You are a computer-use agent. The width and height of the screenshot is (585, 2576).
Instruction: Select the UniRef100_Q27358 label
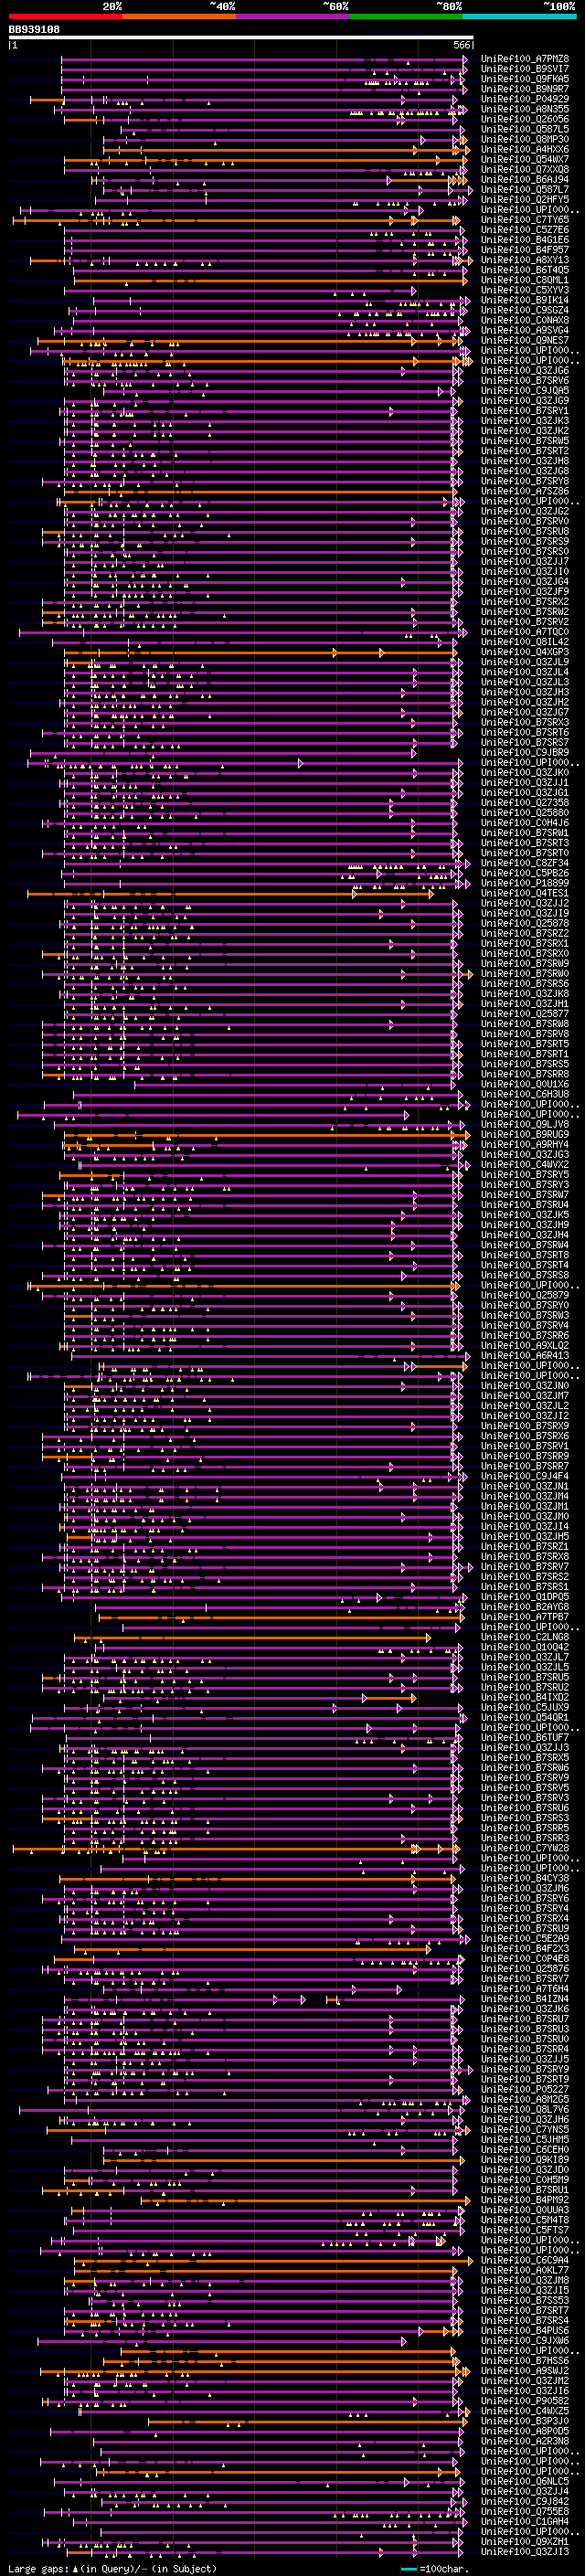(x=525, y=803)
